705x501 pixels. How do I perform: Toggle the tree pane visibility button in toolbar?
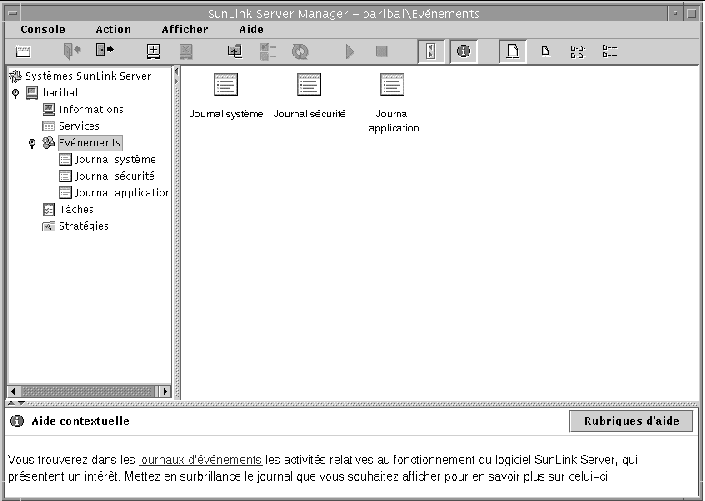431,51
